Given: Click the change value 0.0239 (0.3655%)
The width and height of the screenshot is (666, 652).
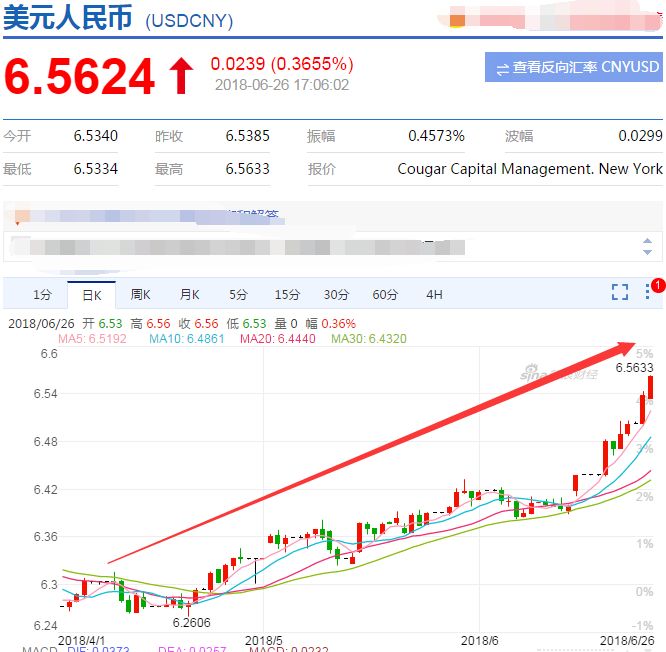Looking at the screenshot, I should pos(282,64).
